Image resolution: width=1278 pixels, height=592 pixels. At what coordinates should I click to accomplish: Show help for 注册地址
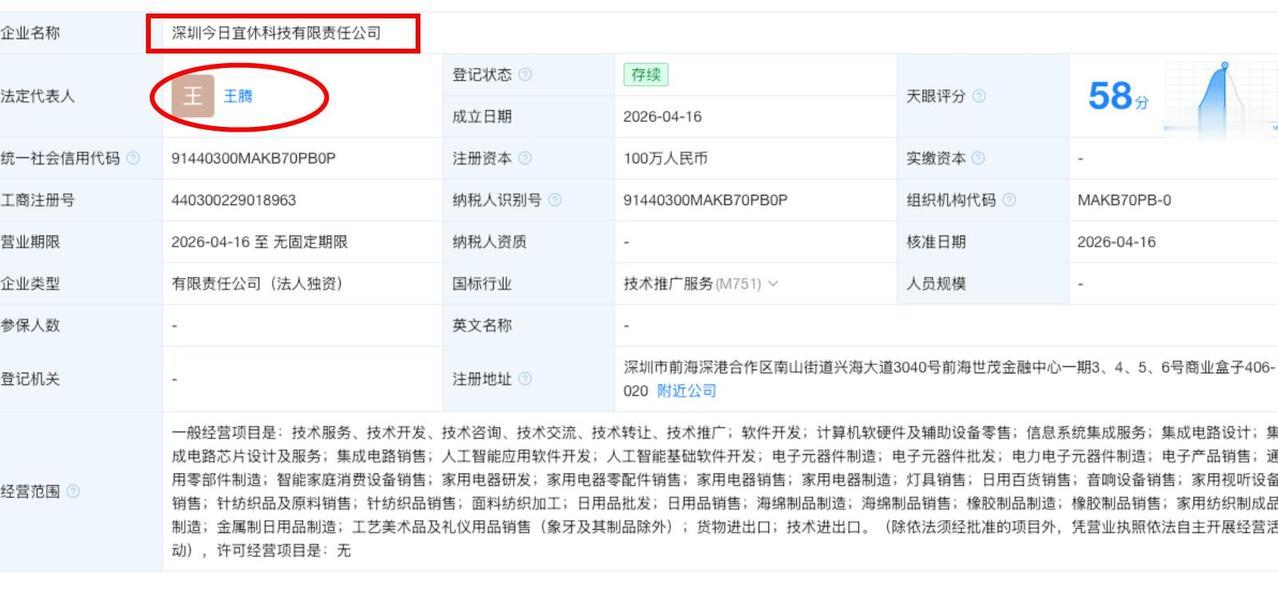(526, 379)
